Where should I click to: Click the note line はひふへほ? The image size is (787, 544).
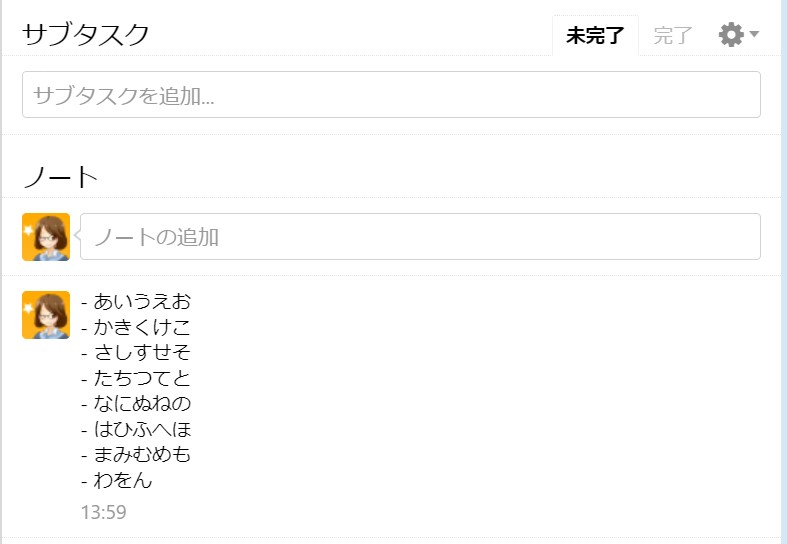pos(136,430)
